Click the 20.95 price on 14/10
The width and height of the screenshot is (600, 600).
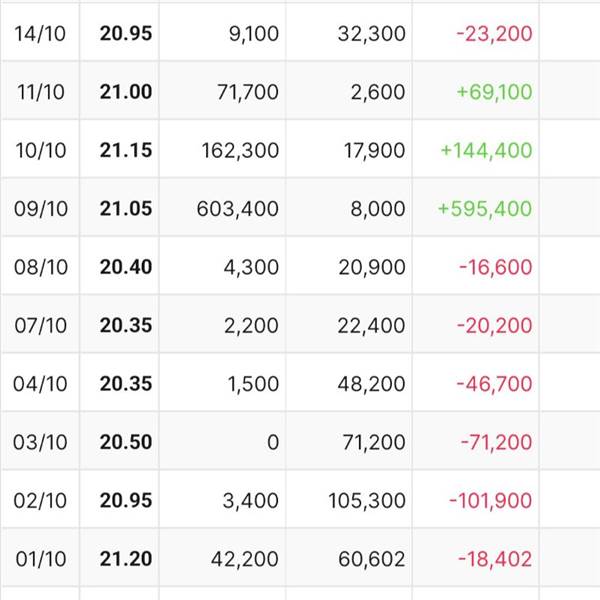(126, 33)
